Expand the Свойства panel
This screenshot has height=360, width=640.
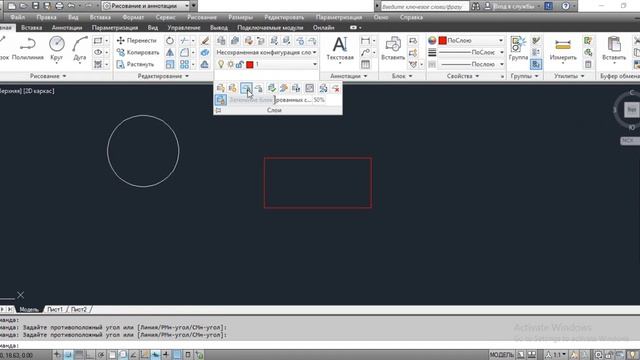(x=462, y=76)
